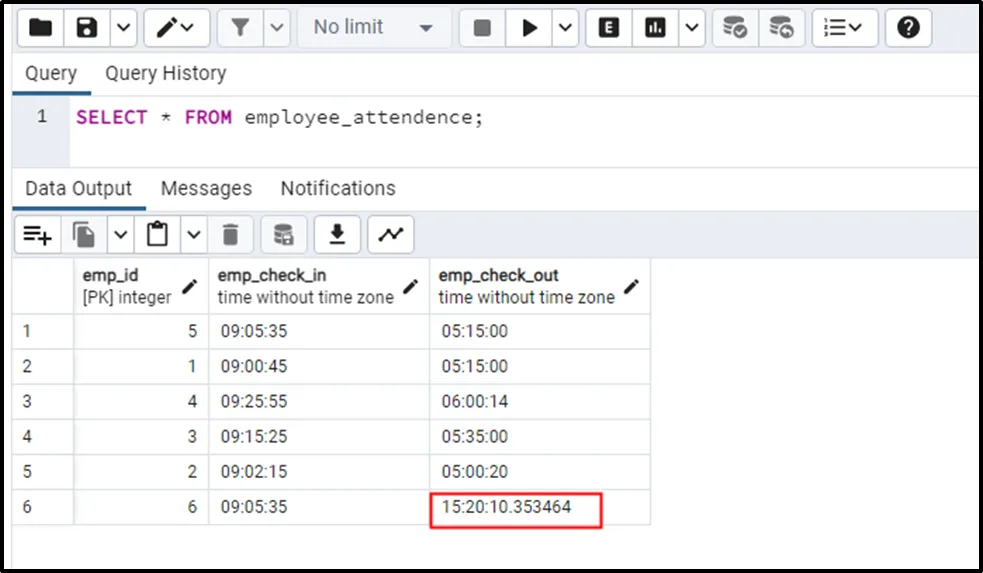This screenshot has height=573, width=983.
Task: Click the Commit transaction icon
Action: click(x=735, y=27)
